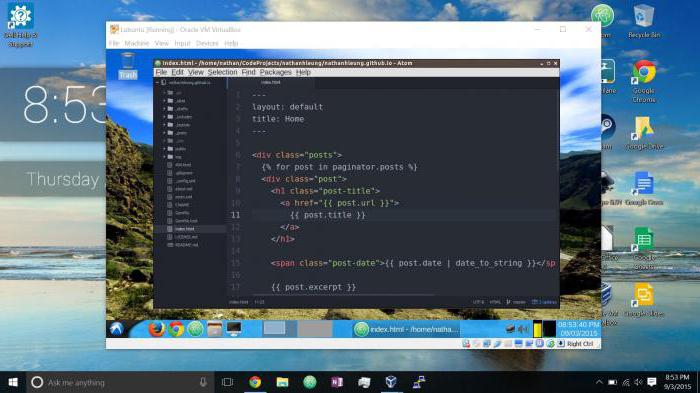Click the Windows tray speaker icon
The height and width of the screenshot is (393, 700).
click(x=639, y=383)
